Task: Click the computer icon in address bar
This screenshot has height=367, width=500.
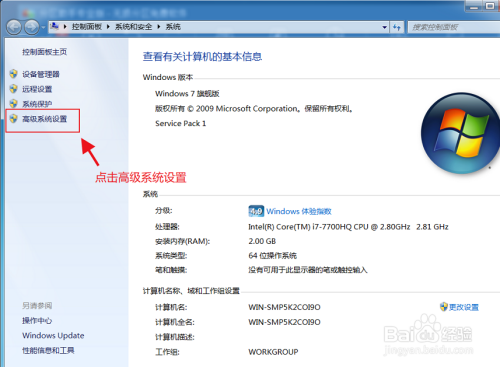Action: tap(55, 26)
